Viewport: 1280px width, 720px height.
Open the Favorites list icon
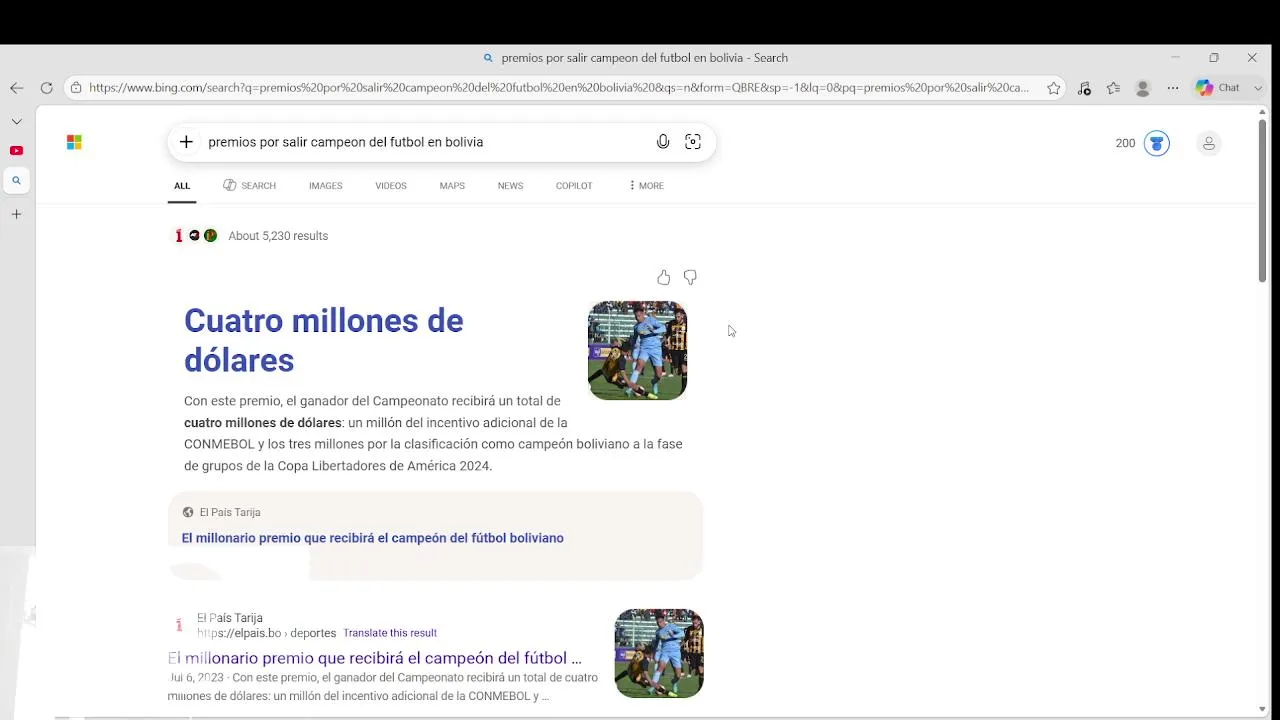[1113, 88]
